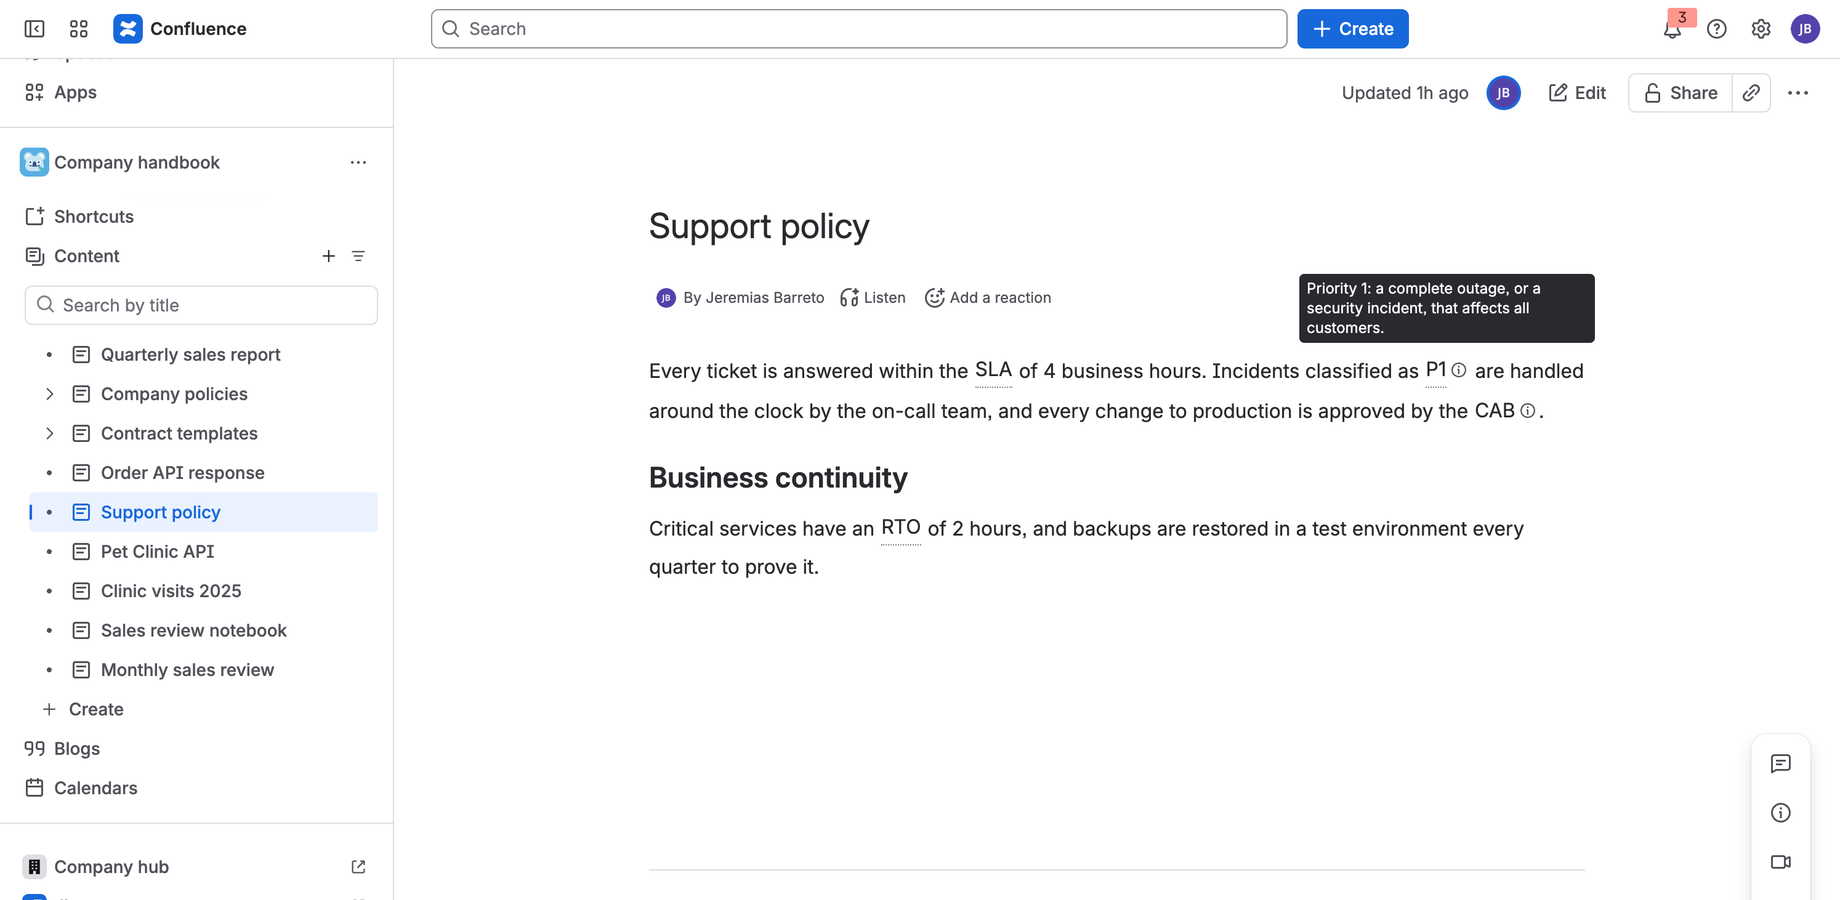Click the Search by title field

(x=201, y=305)
